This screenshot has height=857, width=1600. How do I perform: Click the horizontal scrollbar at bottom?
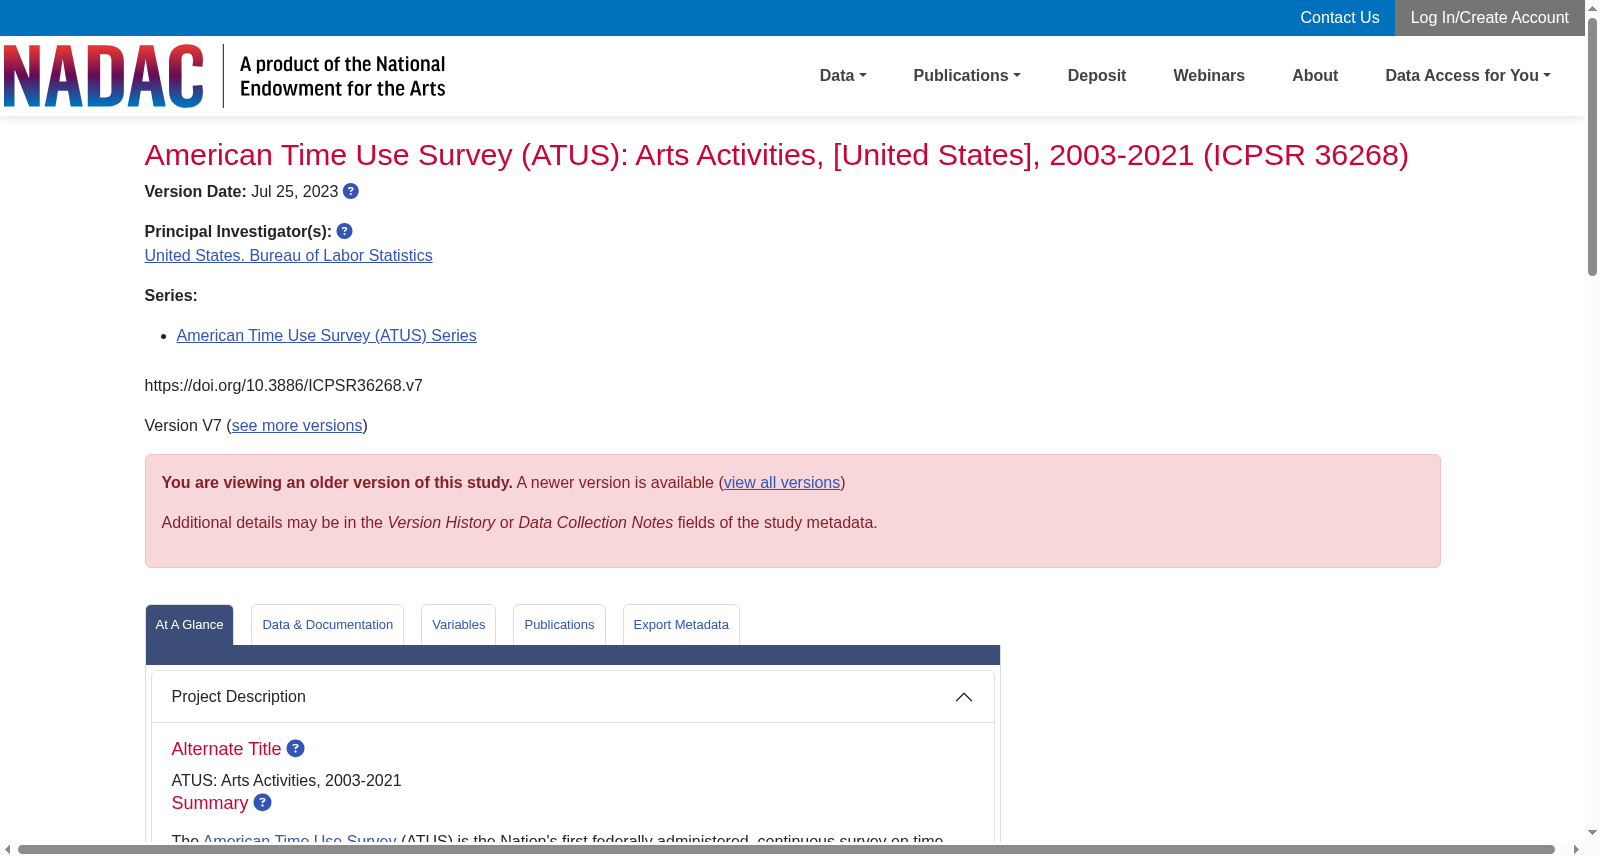(x=786, y=850)
